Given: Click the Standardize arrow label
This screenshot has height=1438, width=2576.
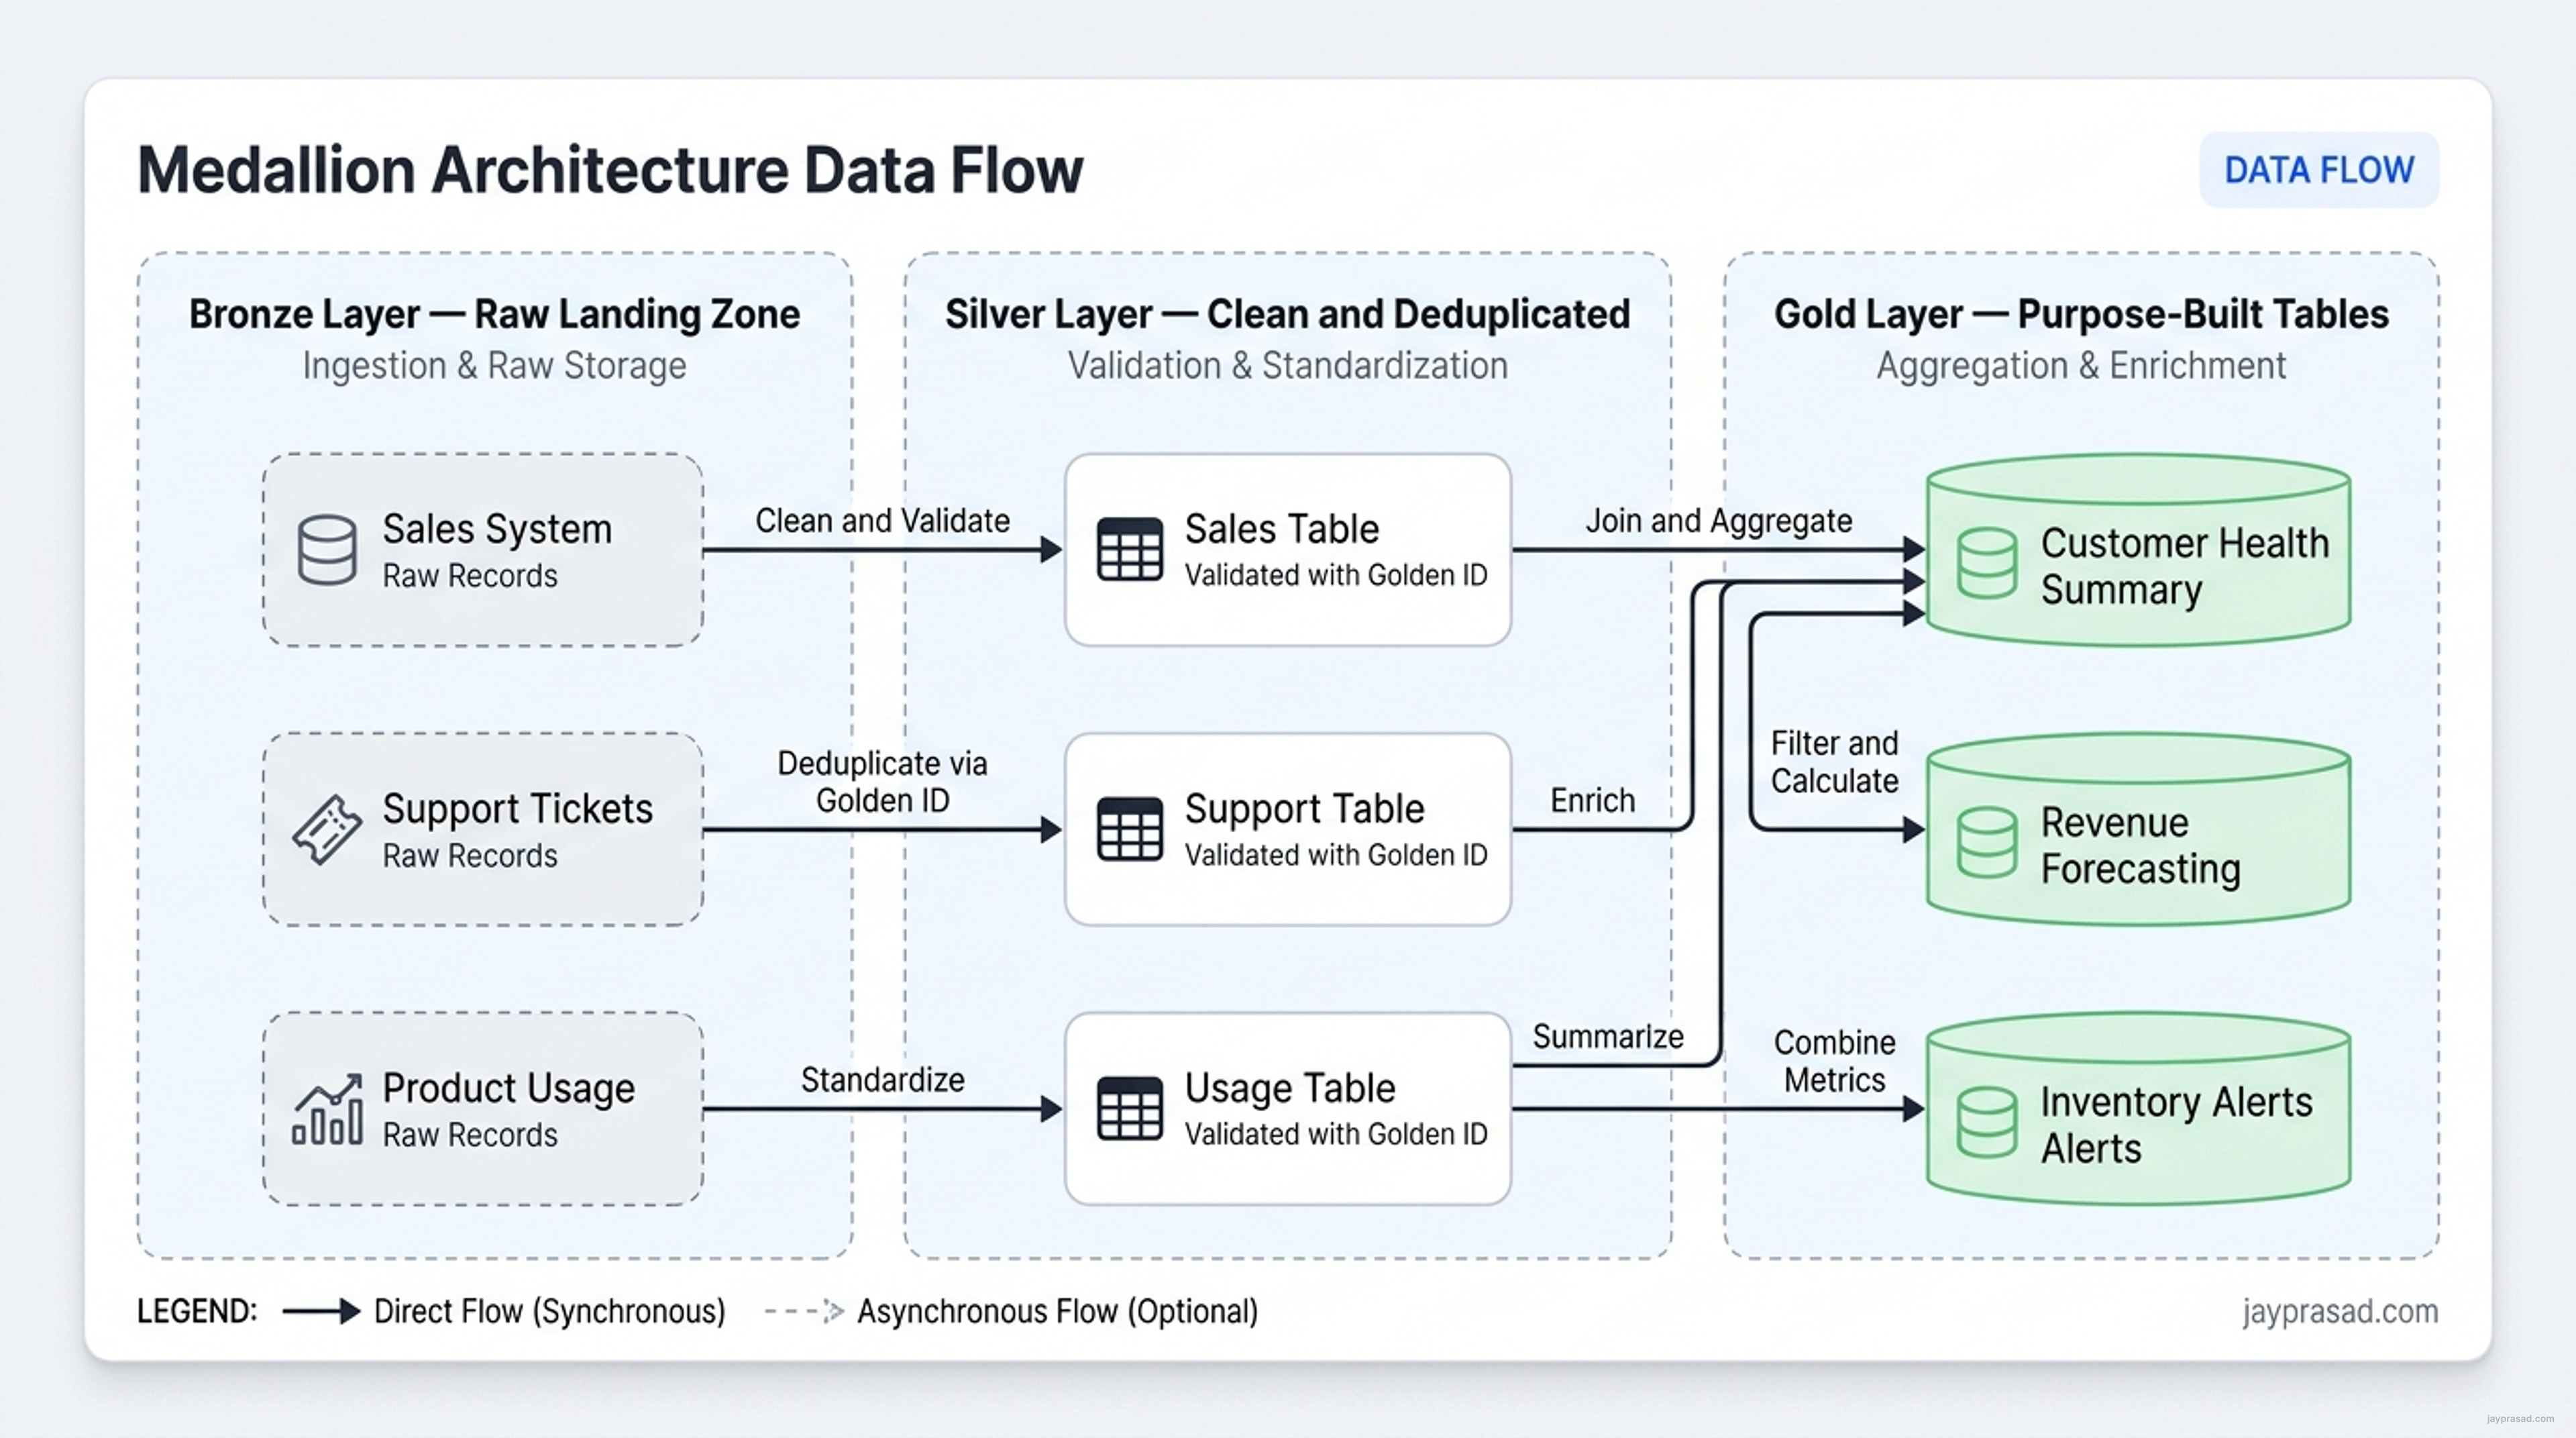Looking at the screenshot, I should [x=882, y=1080].
